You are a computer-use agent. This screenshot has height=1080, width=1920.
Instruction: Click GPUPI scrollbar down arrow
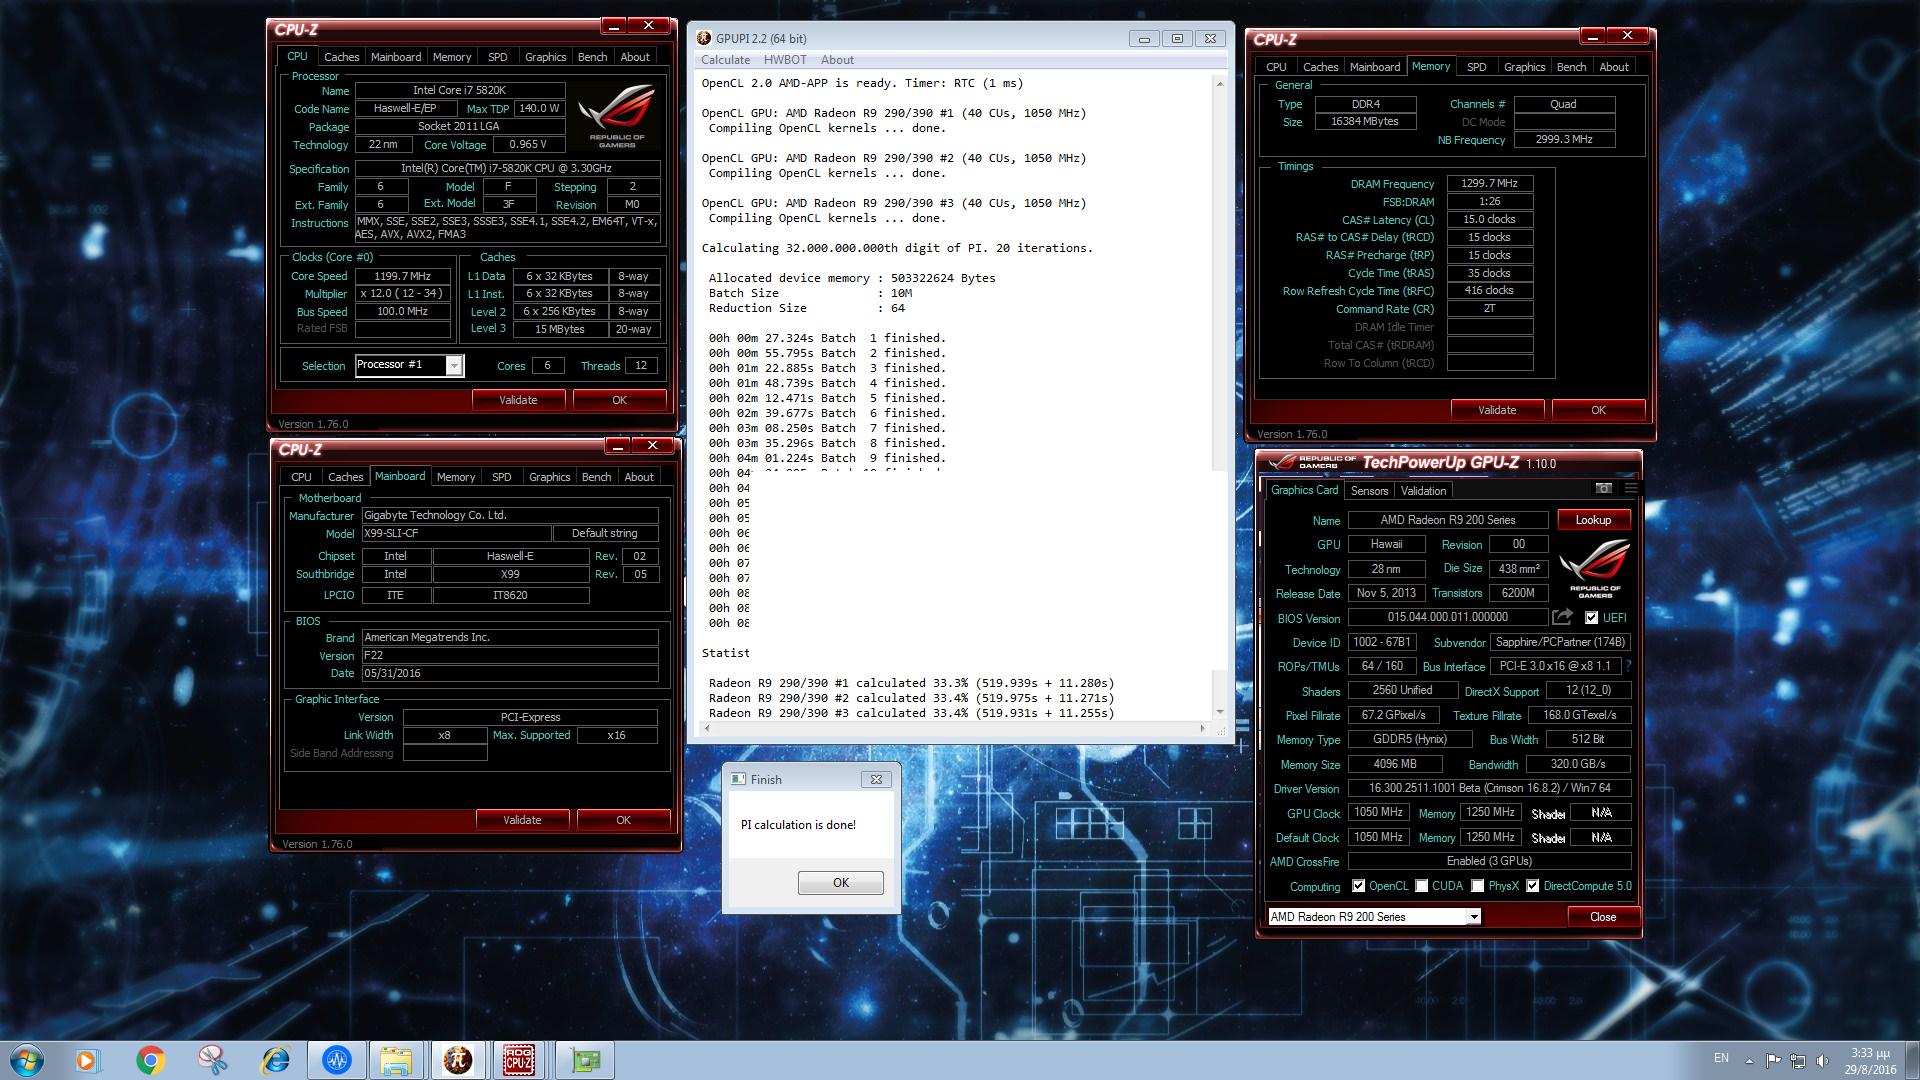click(x=1219, y=712)
